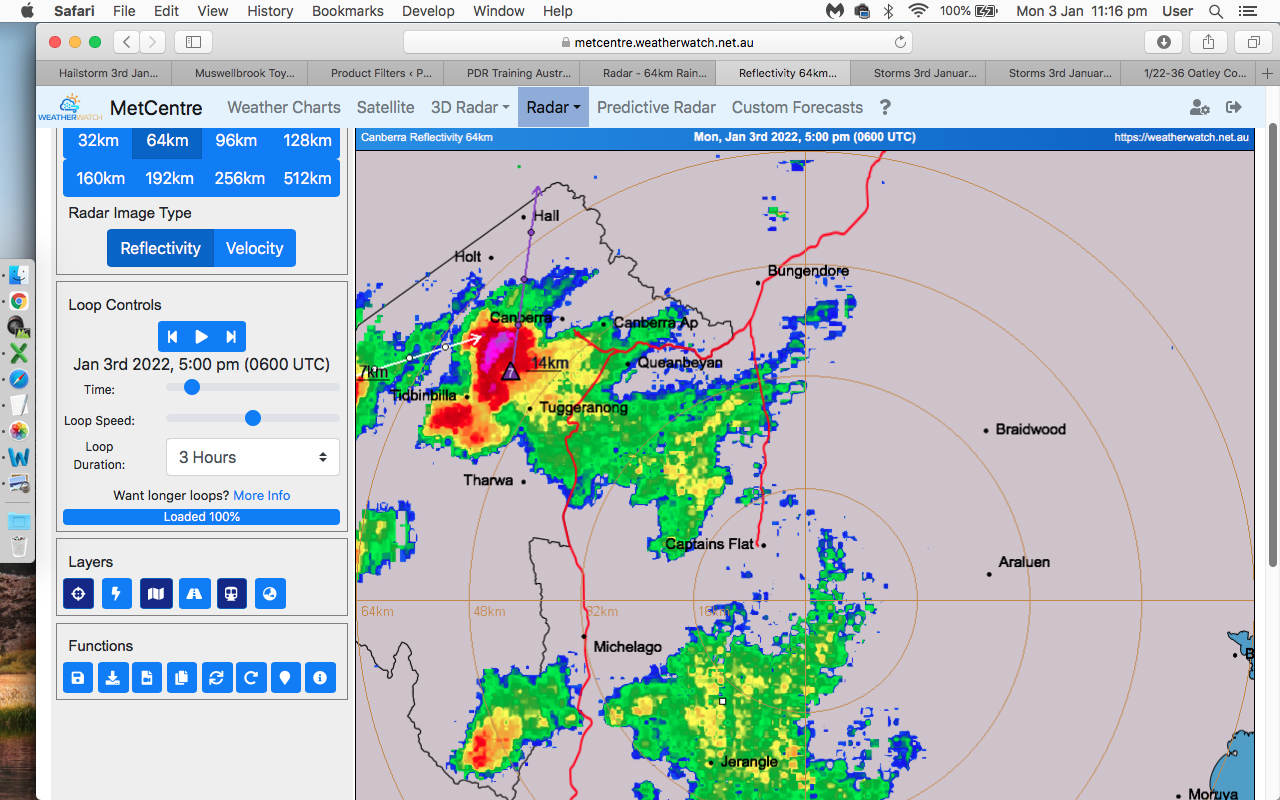Choose the 96km radar range
The width and height of the screenshot is (1280, 800).
coord(236,141)
